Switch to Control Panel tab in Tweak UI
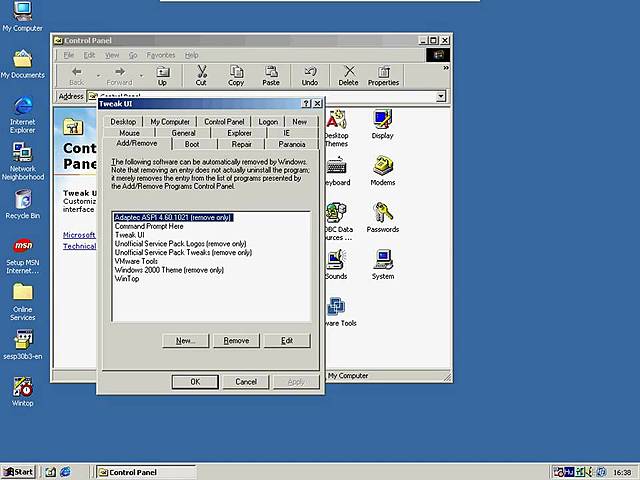Screen dimensions: 640x480 tap(224, 122)
